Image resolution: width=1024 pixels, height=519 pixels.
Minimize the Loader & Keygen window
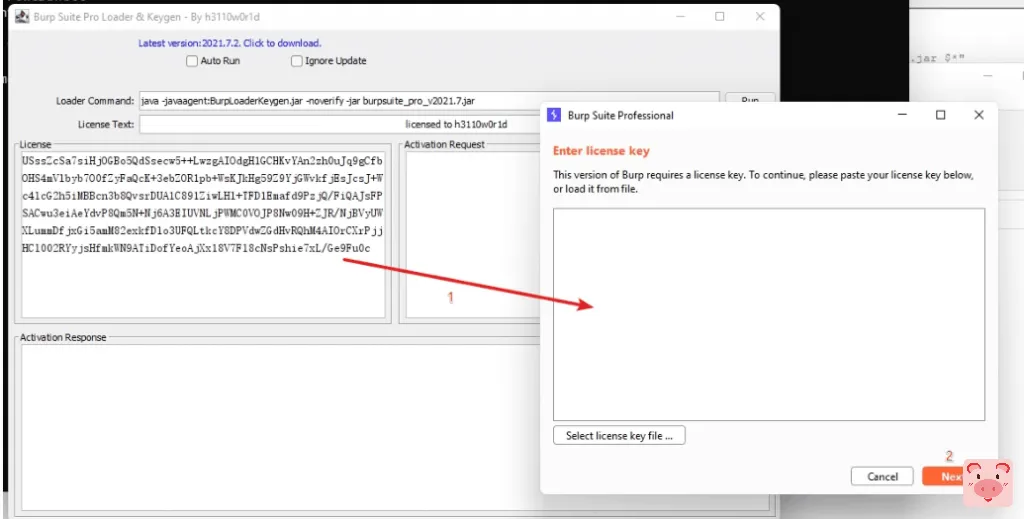tap(680, 17)
